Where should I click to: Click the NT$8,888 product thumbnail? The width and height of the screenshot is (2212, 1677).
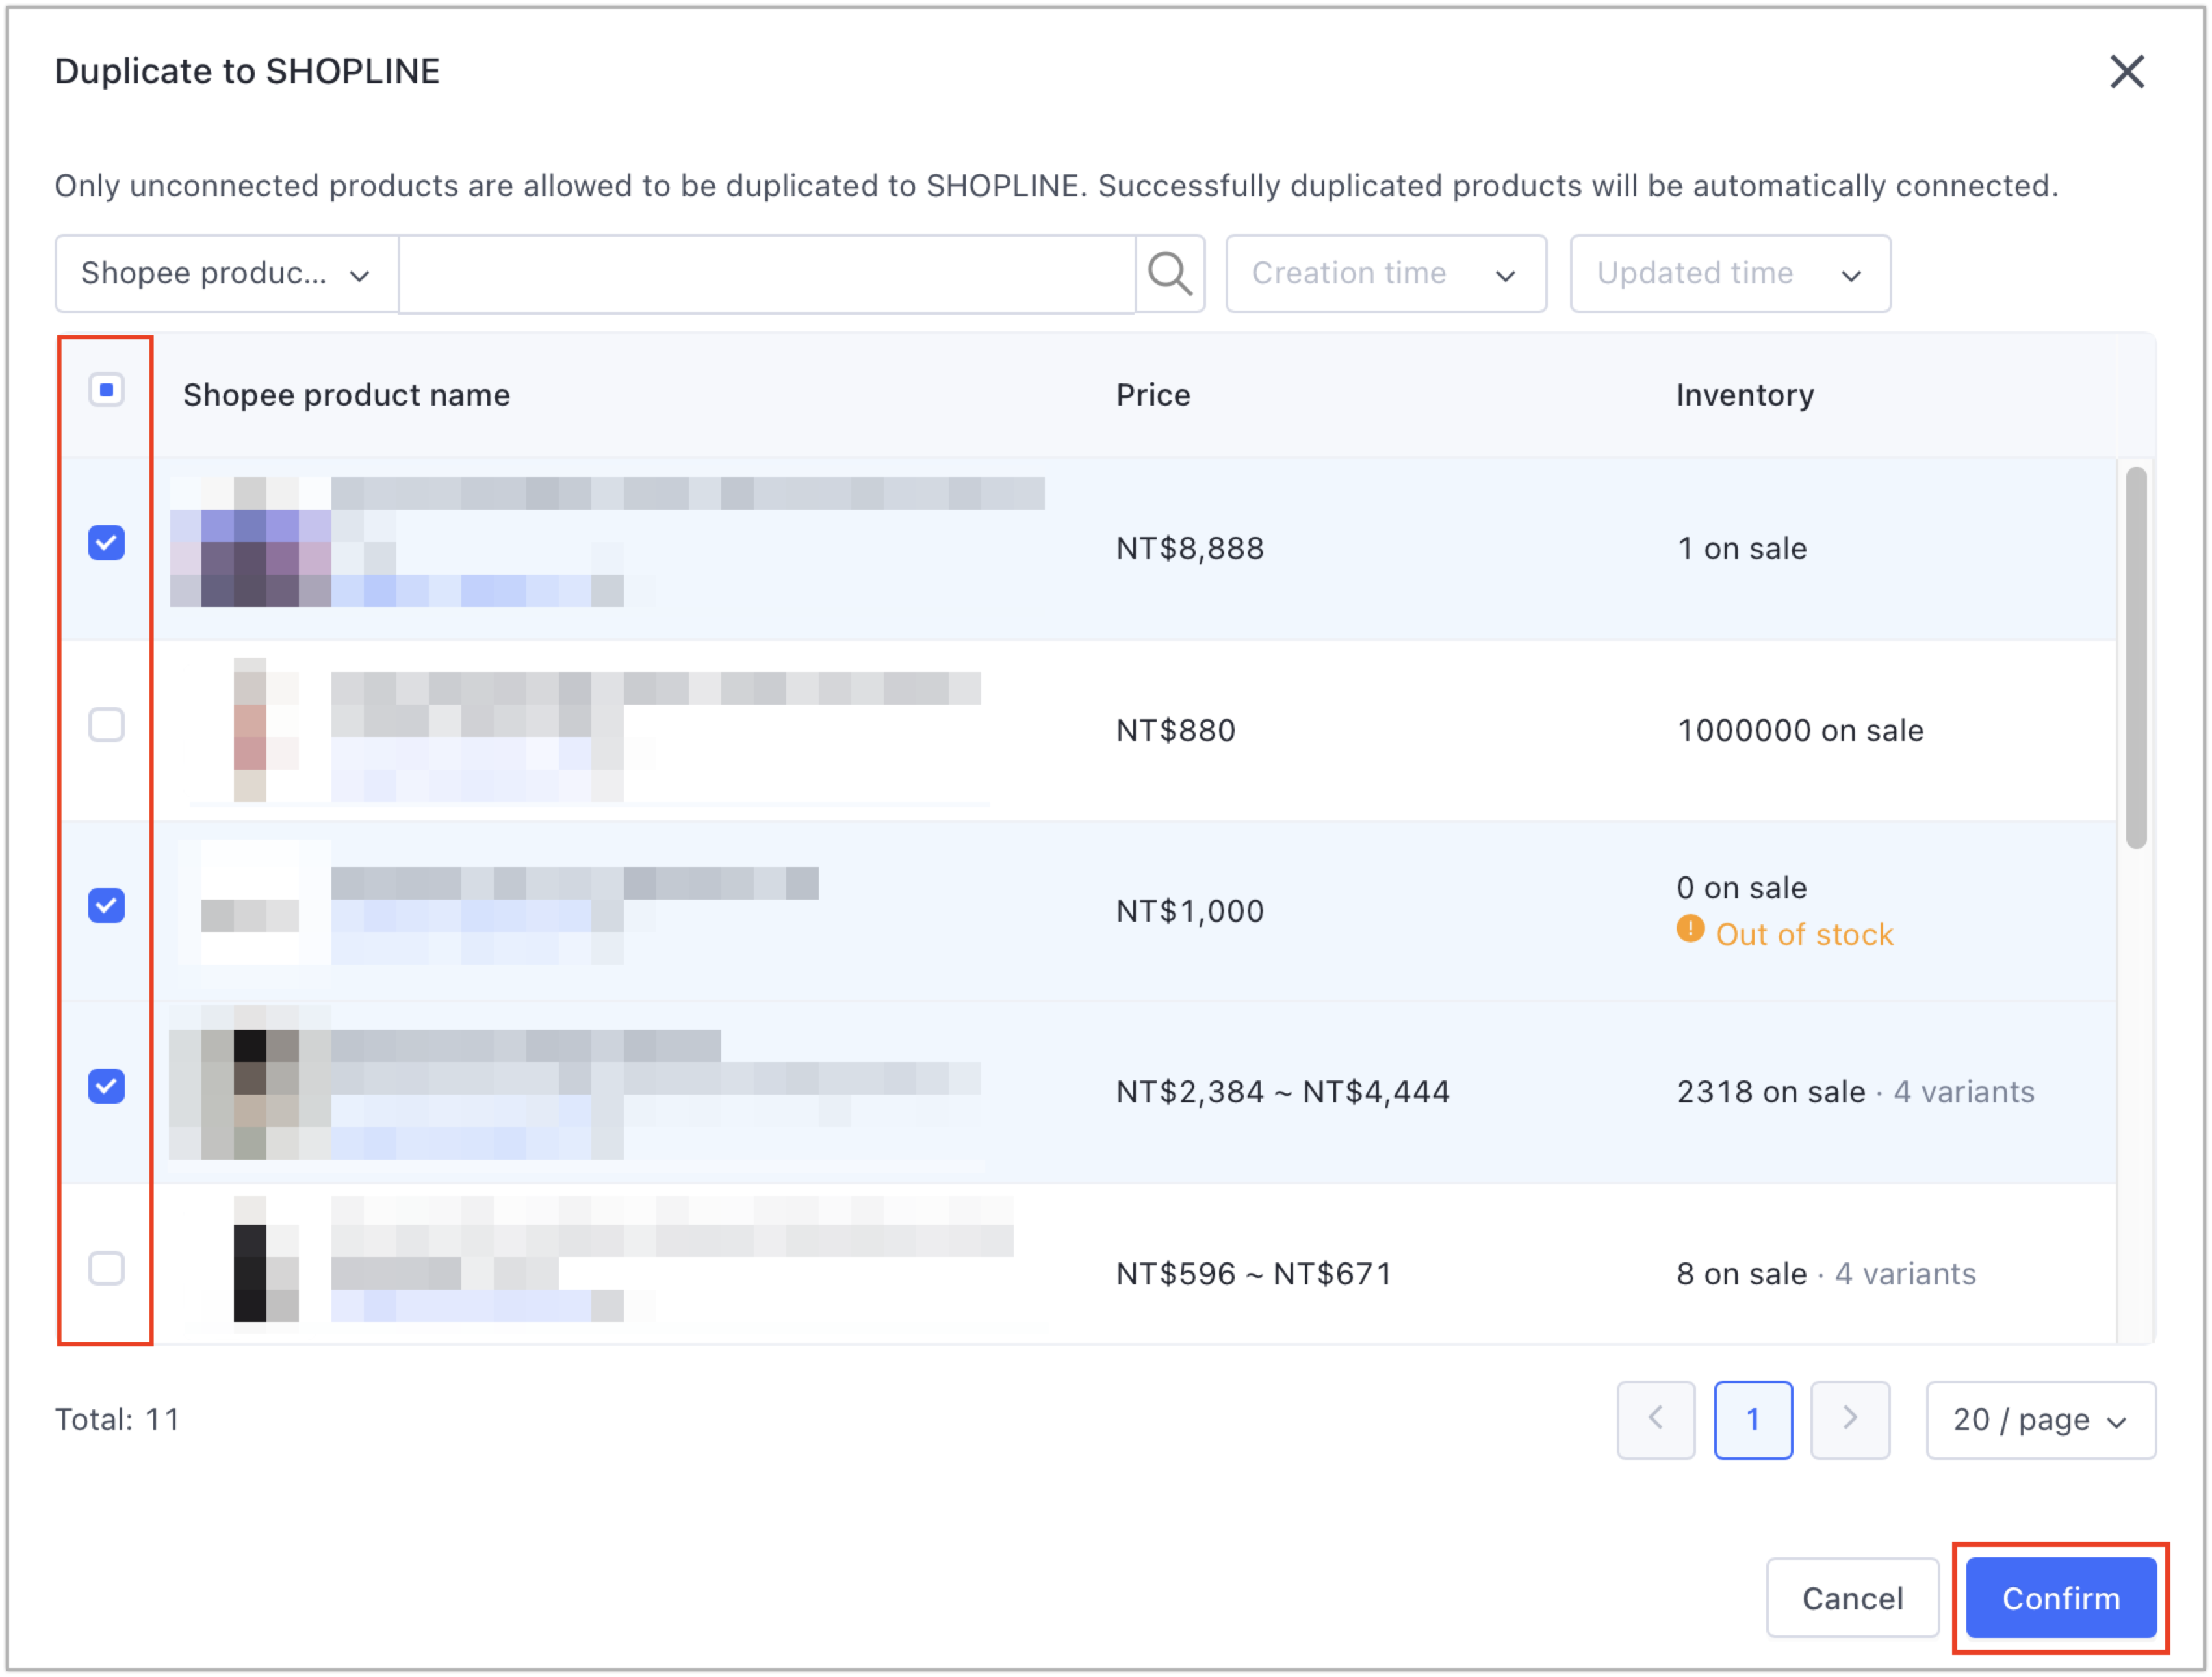[x=250, y=543]
